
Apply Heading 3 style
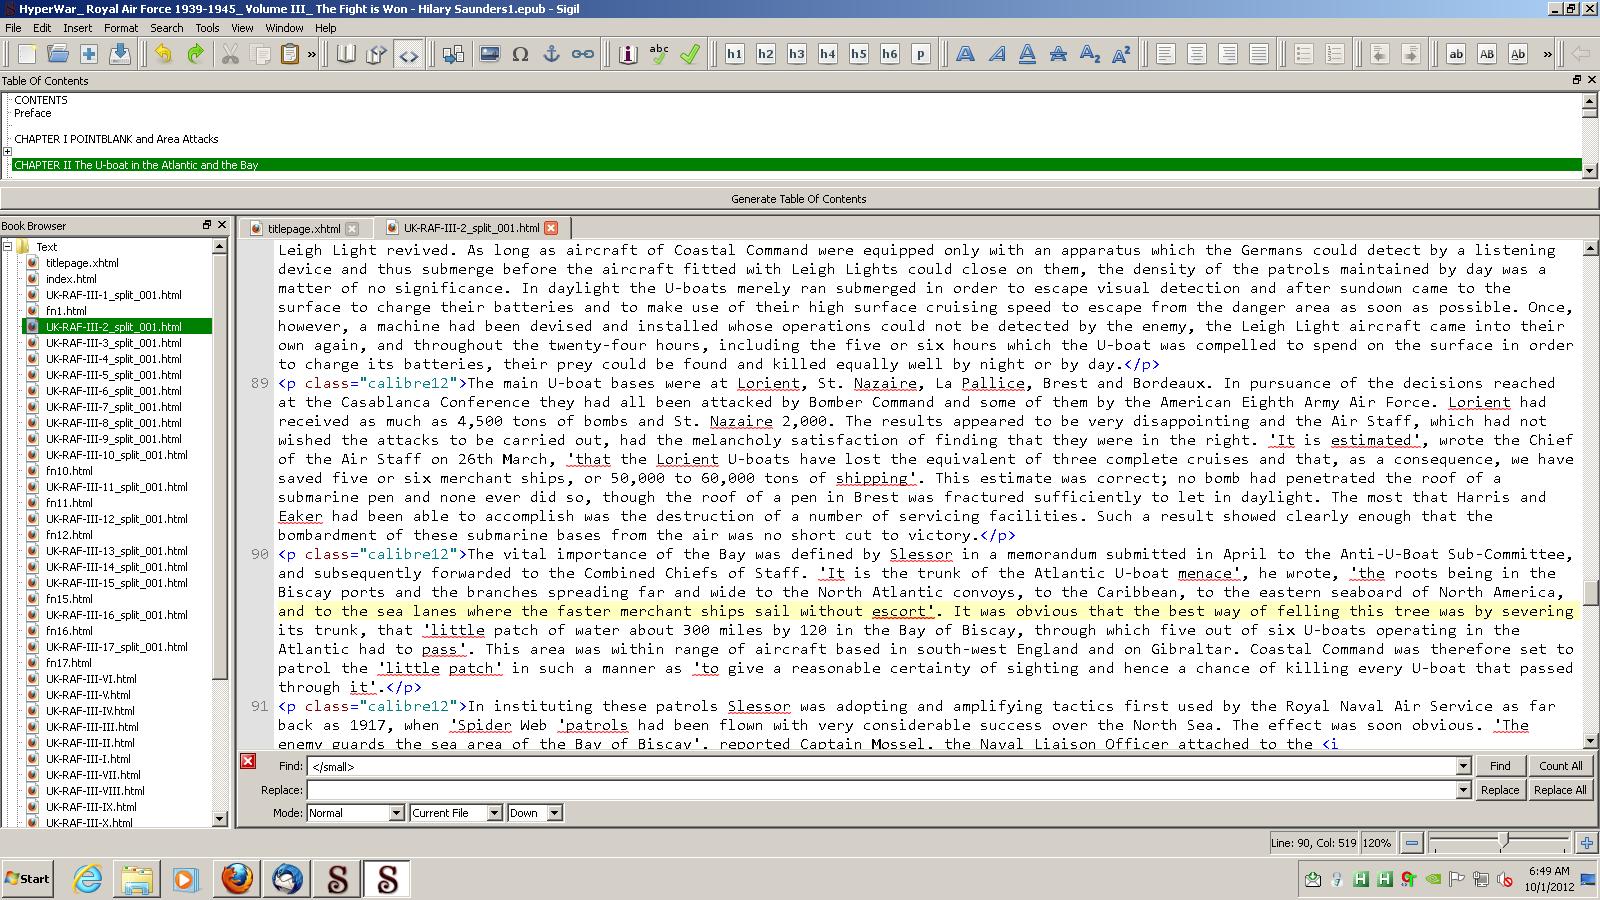[797, 54]
